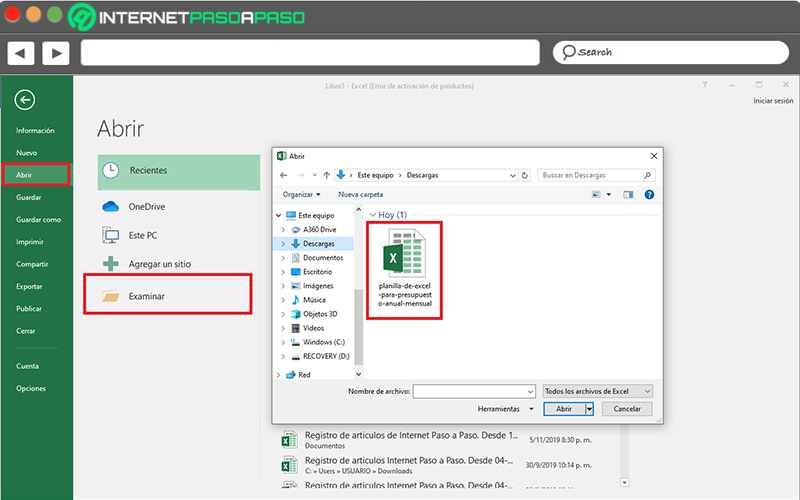This screenshot has width=800, height=500.
Task: Open the Todos los archivos de Excel dropdown
Action: pos(597,391)
